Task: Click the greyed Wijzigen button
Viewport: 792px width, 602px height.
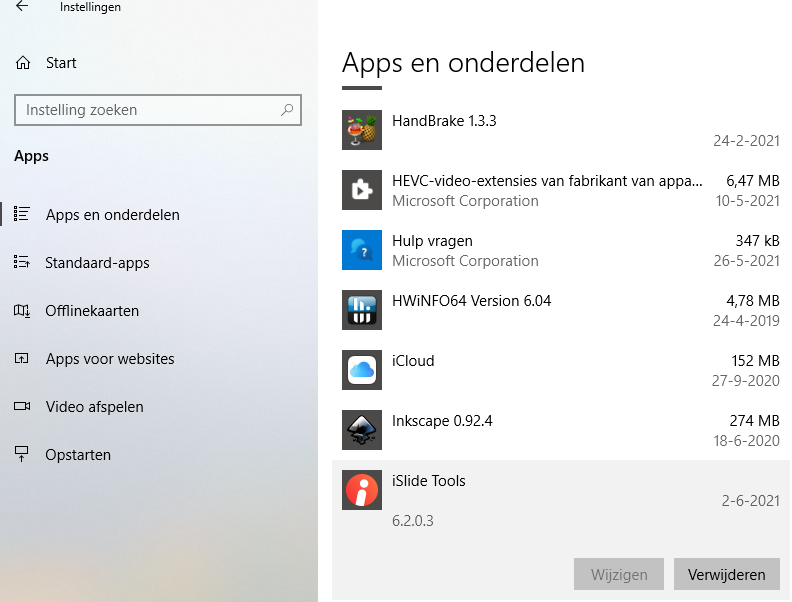Action: pyautogui.click(x=619, y=574)
